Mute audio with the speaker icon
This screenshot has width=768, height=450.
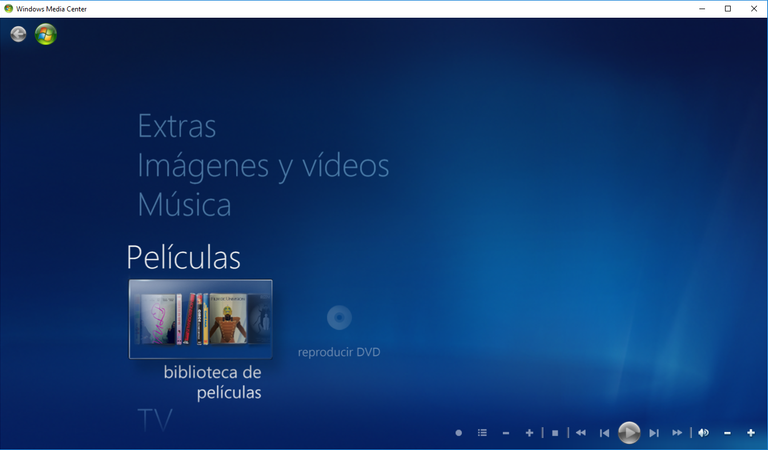tap(703, 433)
